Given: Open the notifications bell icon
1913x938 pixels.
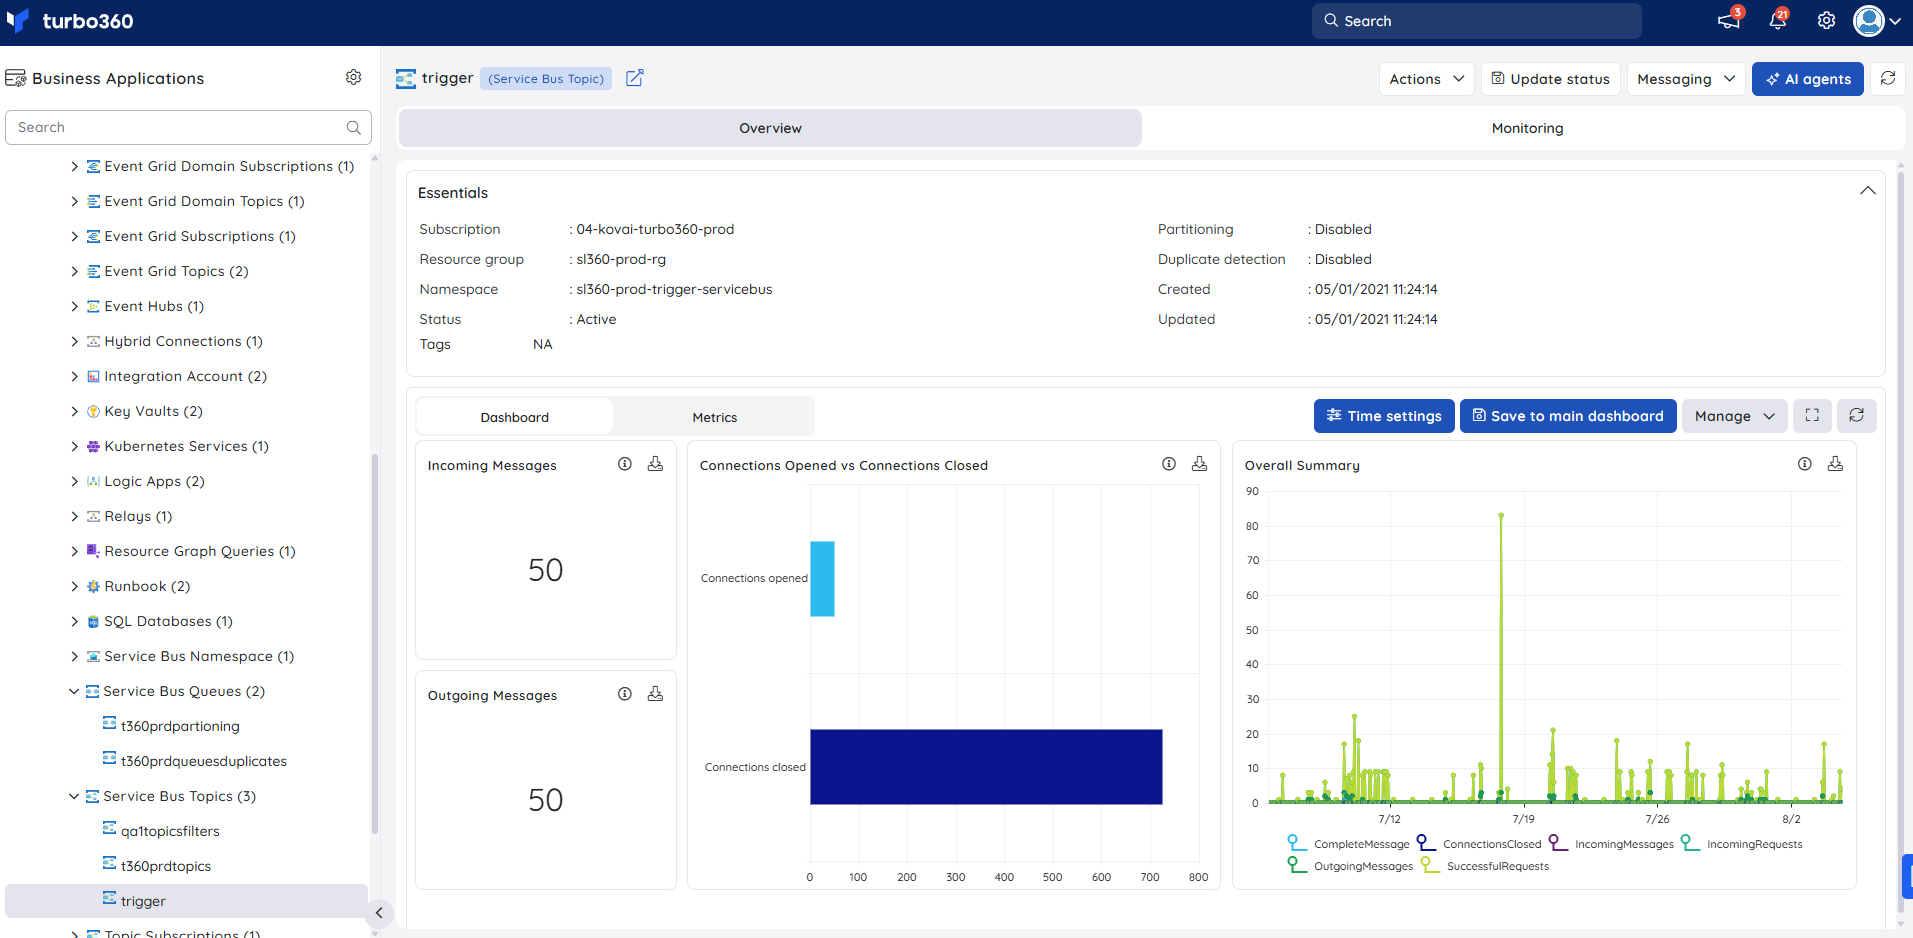Looking at the screenshot, I should pyautogui.click(x=1778, y=20).
